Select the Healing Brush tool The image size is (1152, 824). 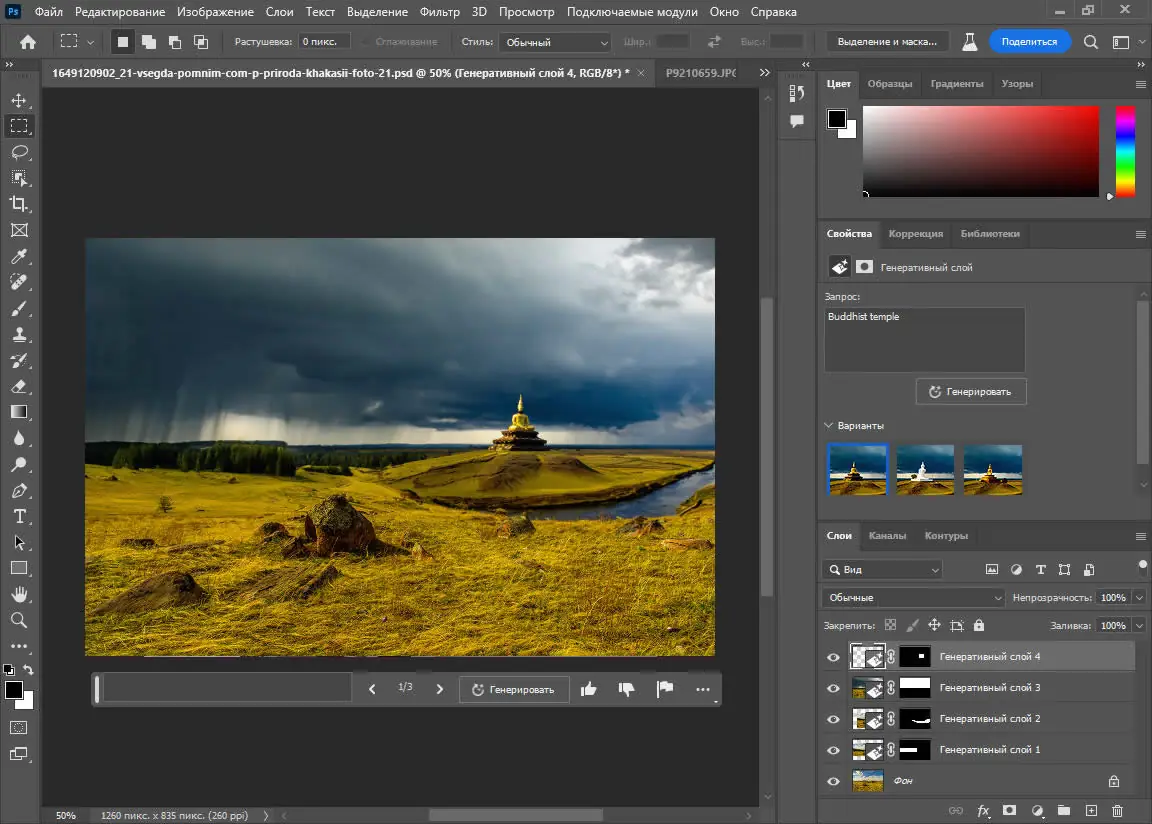point(20,282)
